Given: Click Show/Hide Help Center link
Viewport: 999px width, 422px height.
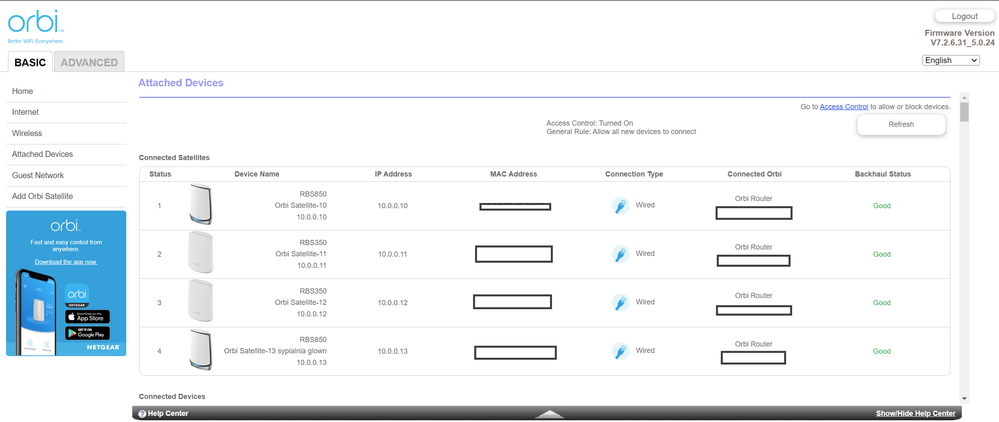Looking at the screenshot, I should click(x=915, y=413).
